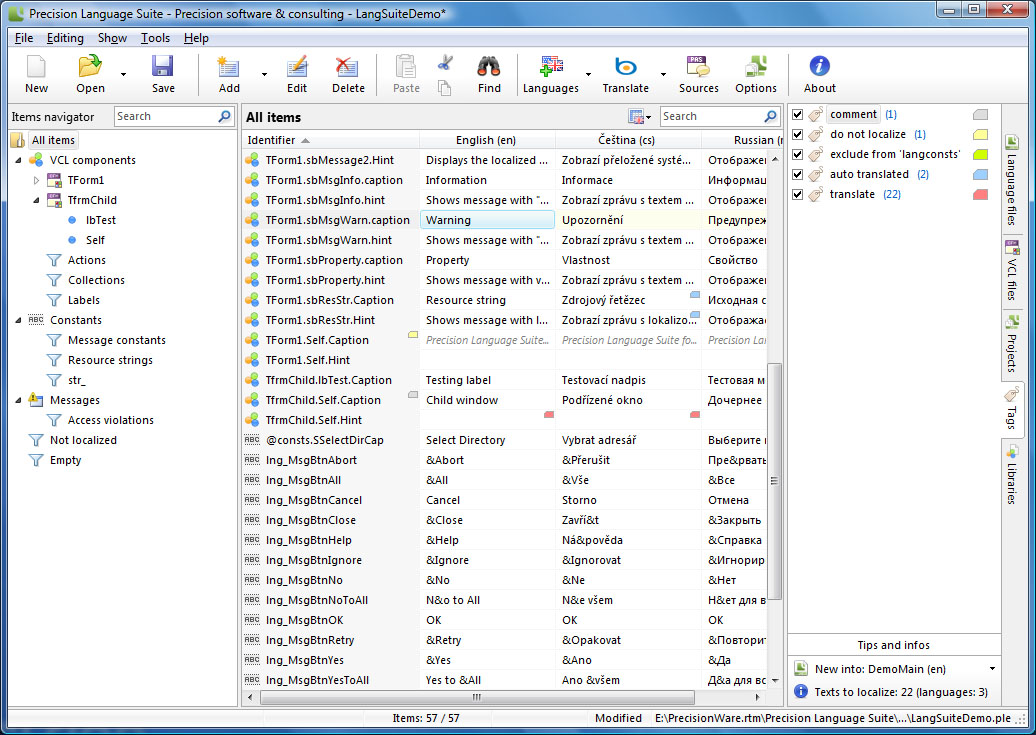The width and height of the screenshot is (1036, 735).
Task: Click the tag icon beside translate
Action: pos(817,194)
